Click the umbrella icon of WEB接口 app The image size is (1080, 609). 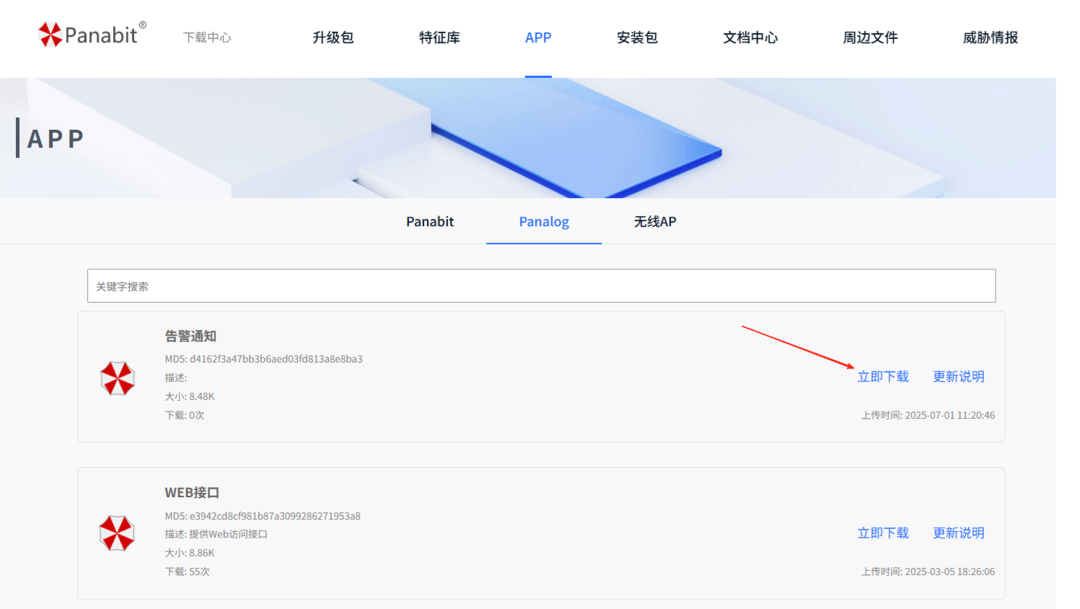click(117, 533)
